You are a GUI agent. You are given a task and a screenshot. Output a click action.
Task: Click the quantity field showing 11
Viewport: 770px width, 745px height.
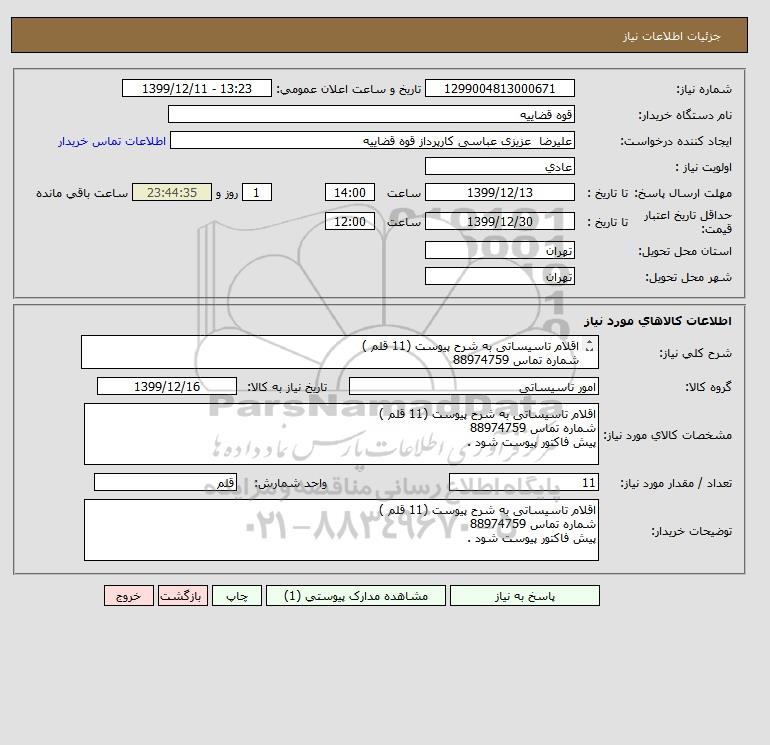pyautogui.click(x=523, y=483)
